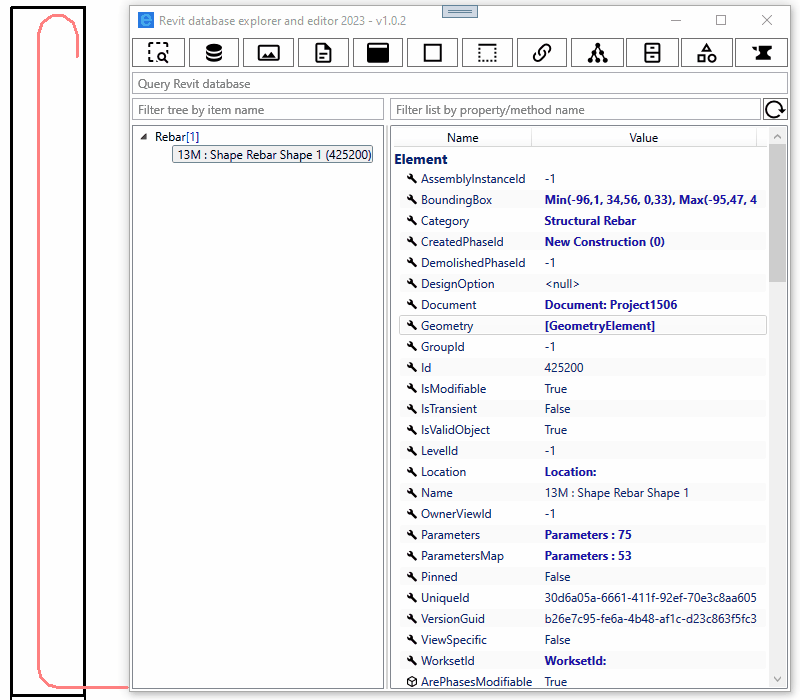
Task: Focus the Filter list by property/method name box
Action: point(575,110)
